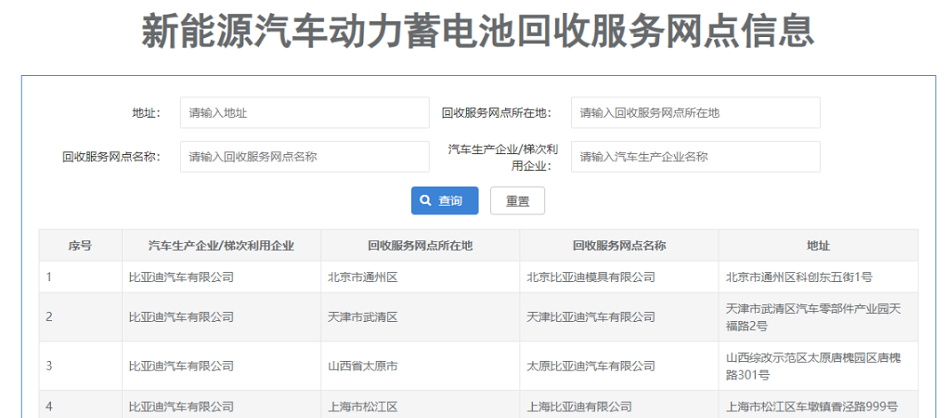Click the 地址 column header
This screenshot has height=418, width=947.
tap(818, 246)
